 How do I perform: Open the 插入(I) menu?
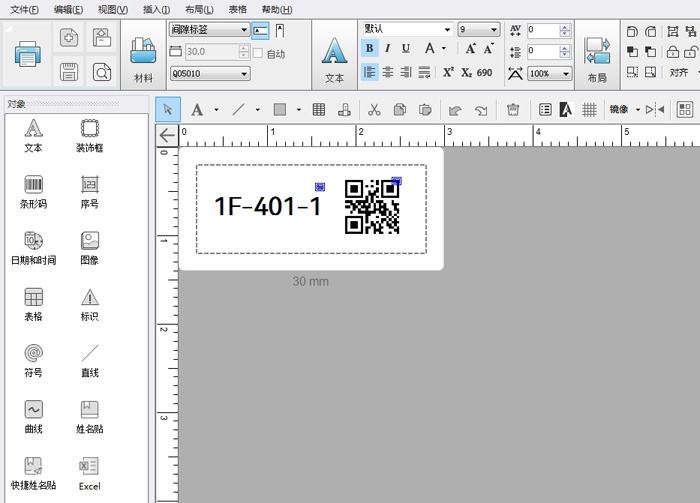point(157,9)
